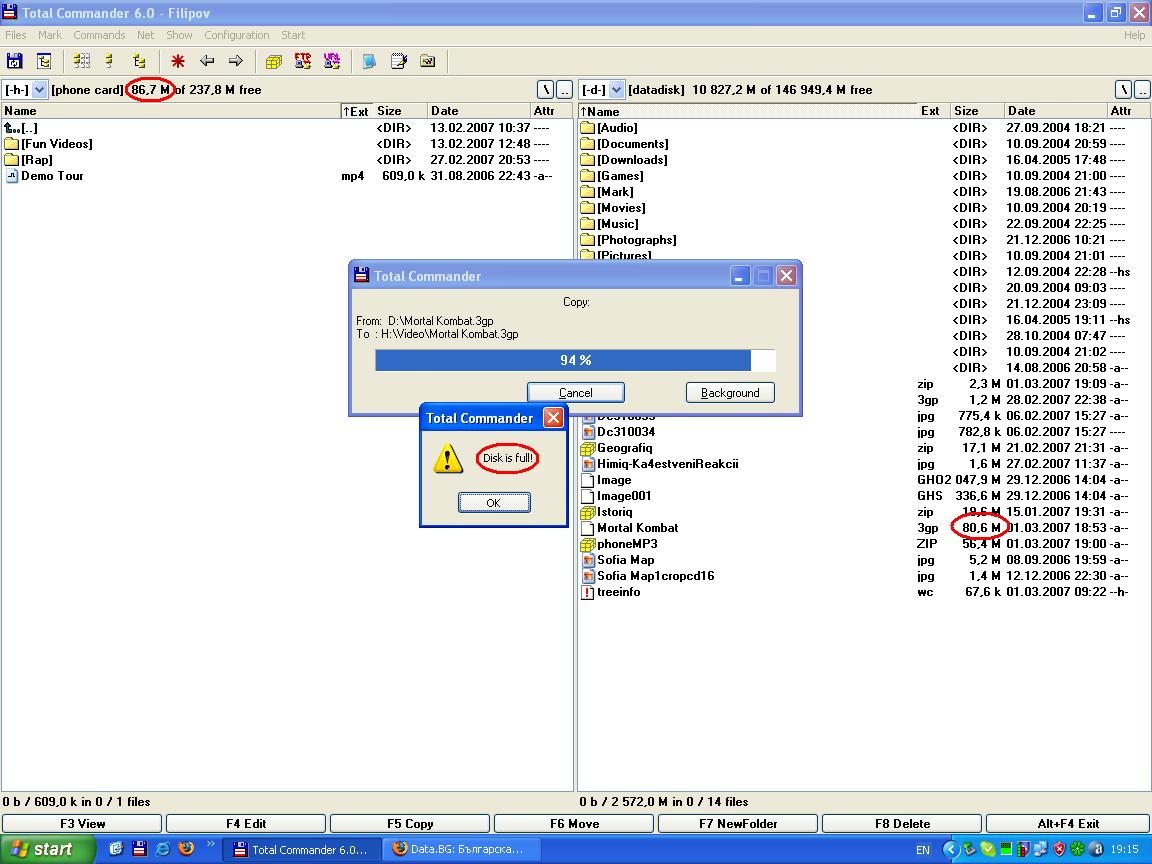Image resolution: width=1152 pixels, height=864 pixels.
Task: Open the Start menu
Action: coord(47,849)
